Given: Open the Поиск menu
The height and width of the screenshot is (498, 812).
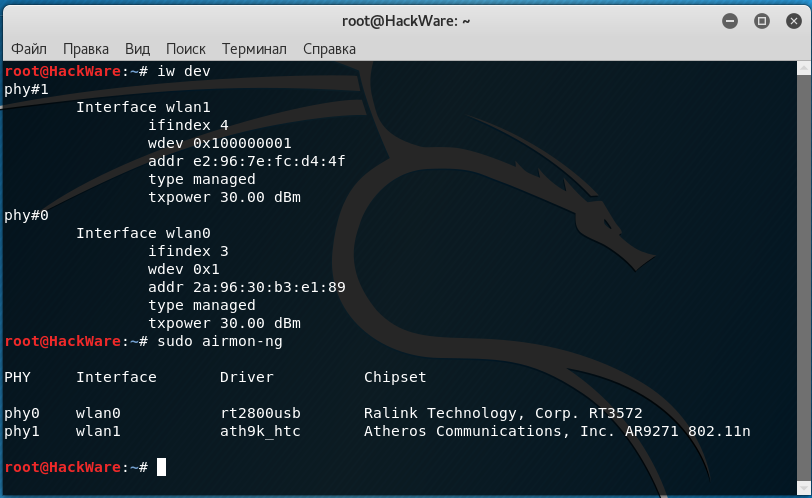Looking at the screenshot, I should (x=186, y=49).
